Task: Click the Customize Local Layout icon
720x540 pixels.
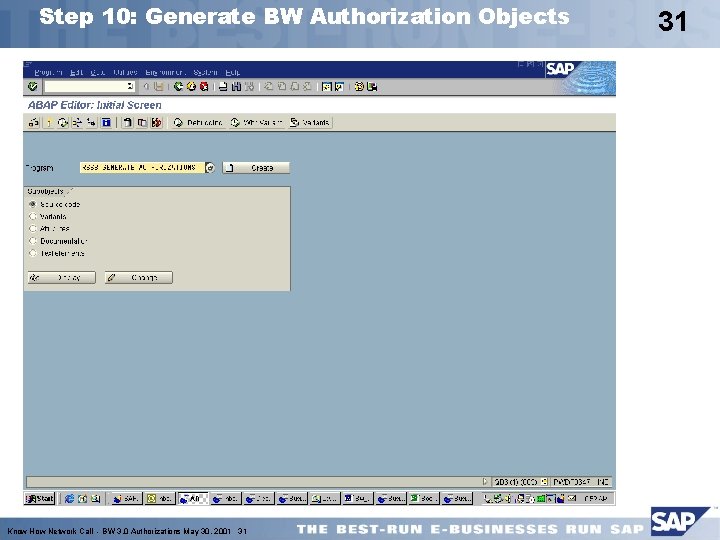Action: pos(372,86)
